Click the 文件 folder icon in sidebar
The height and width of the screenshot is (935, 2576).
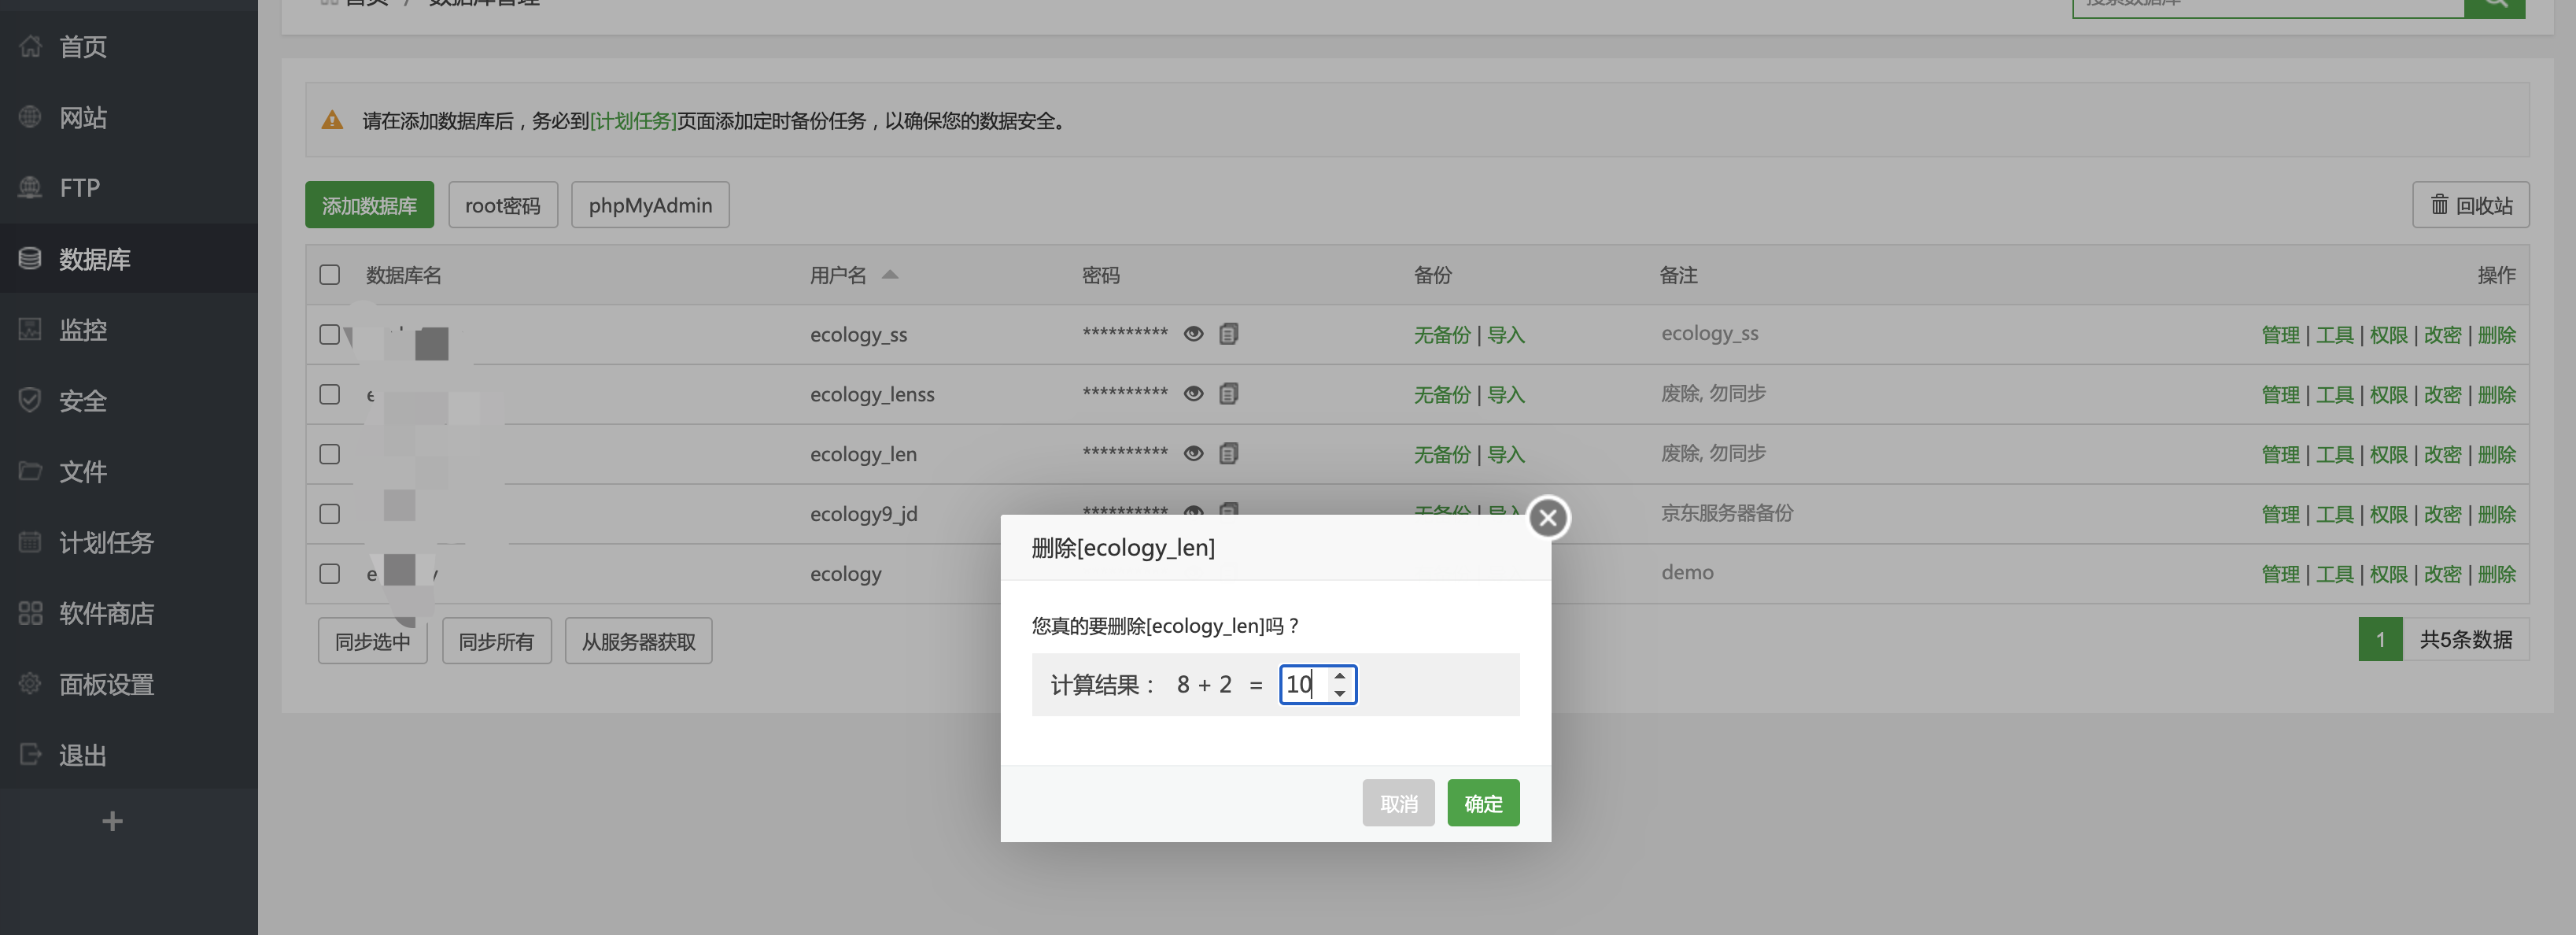point(30,470)
